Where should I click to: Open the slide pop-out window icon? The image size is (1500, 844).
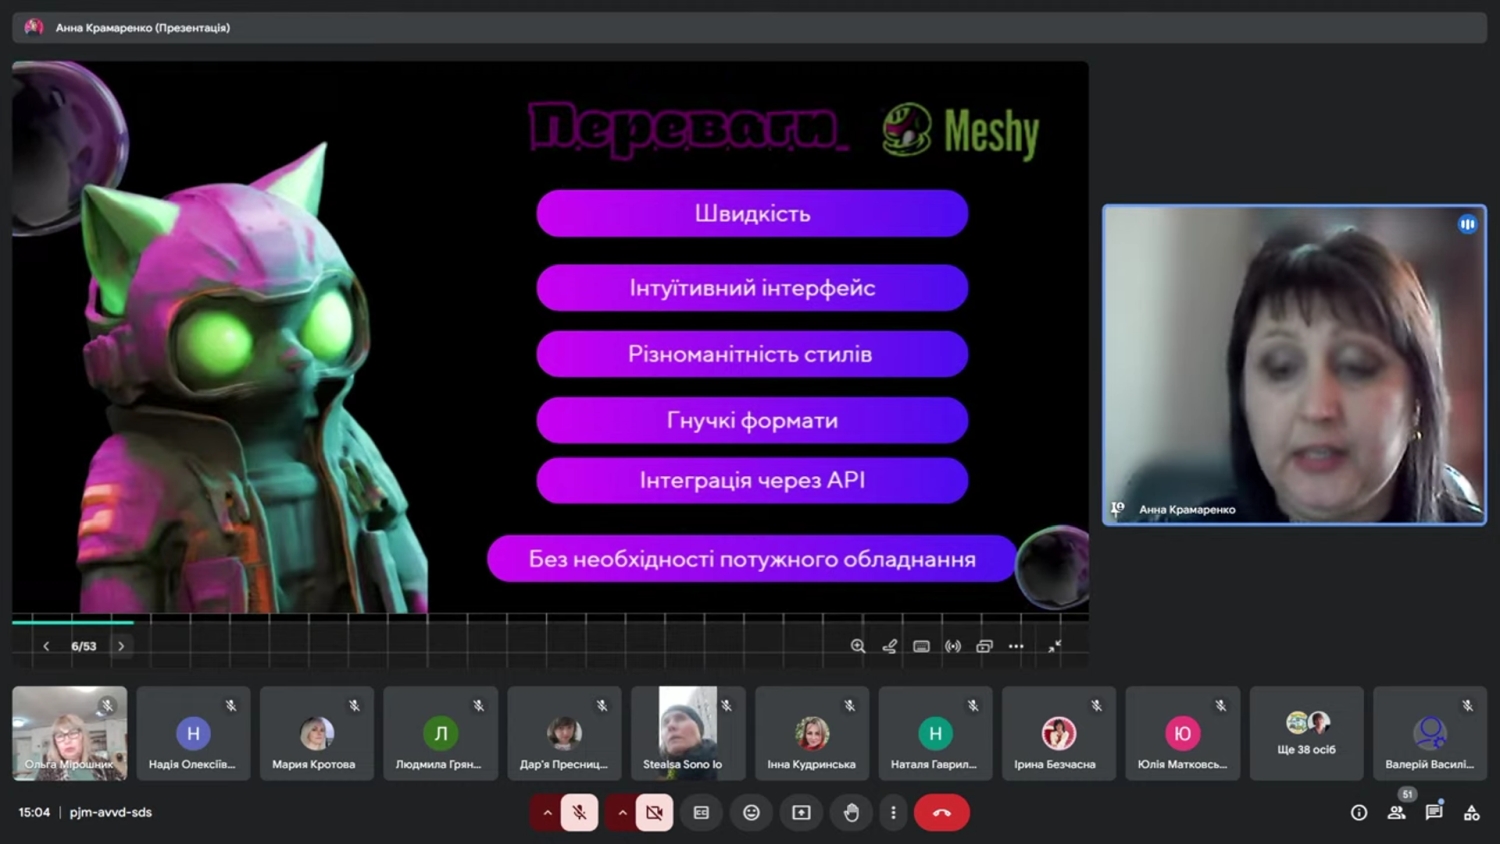[x=985, y=646]
